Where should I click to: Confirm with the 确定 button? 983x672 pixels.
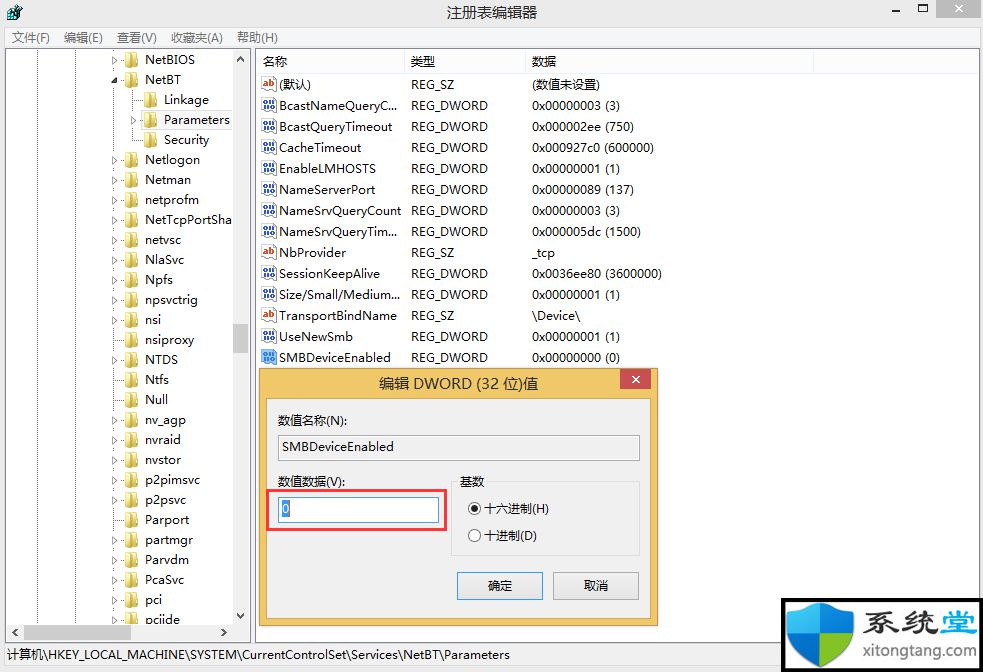click(x=500, y=585)
